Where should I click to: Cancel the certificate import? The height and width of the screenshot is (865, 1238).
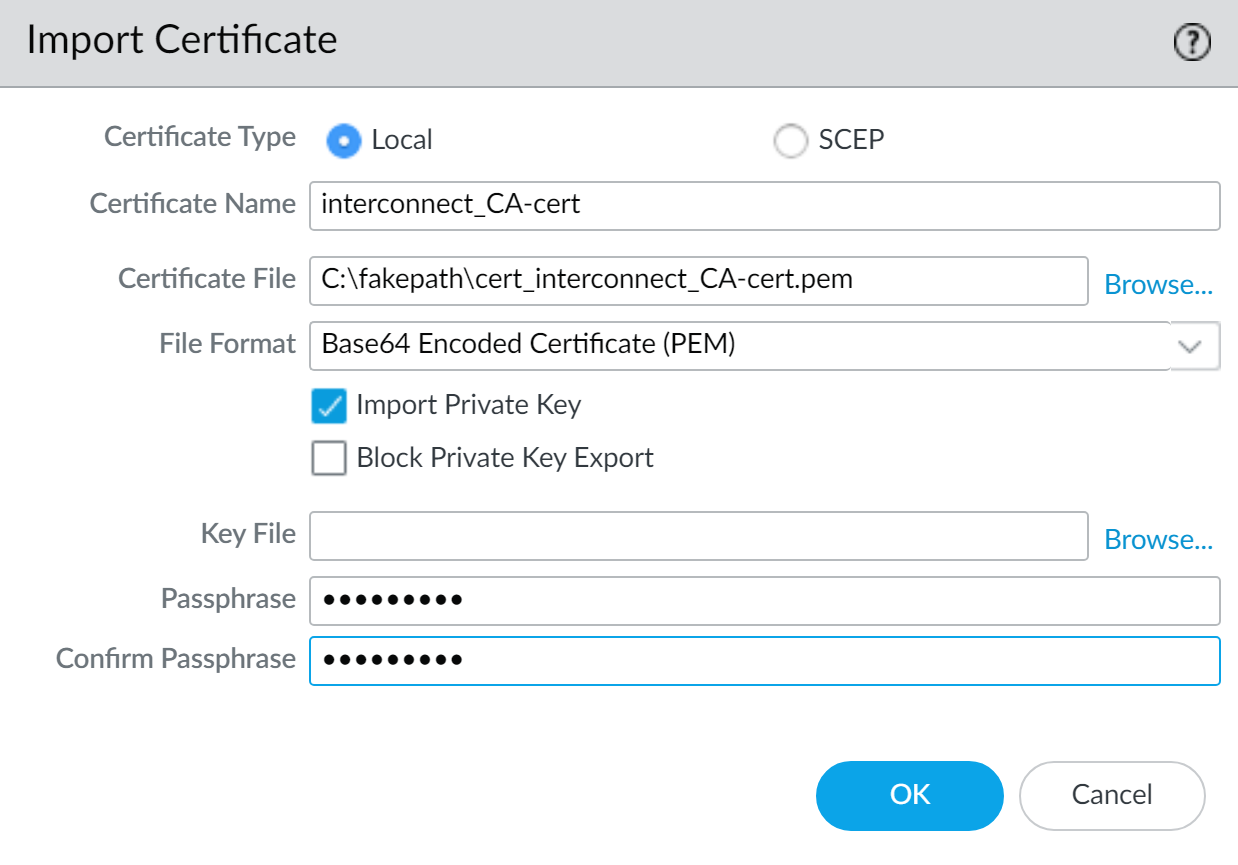1111,795
